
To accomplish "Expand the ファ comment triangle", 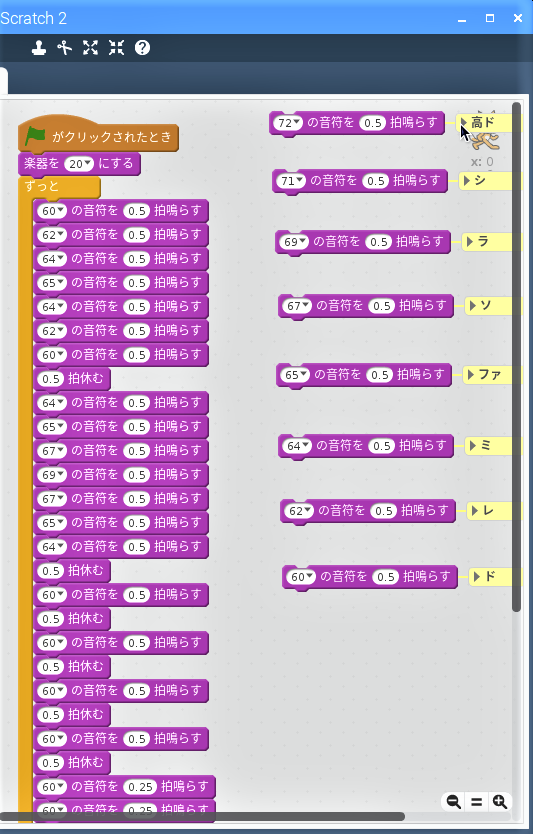I will pos(471,374).
